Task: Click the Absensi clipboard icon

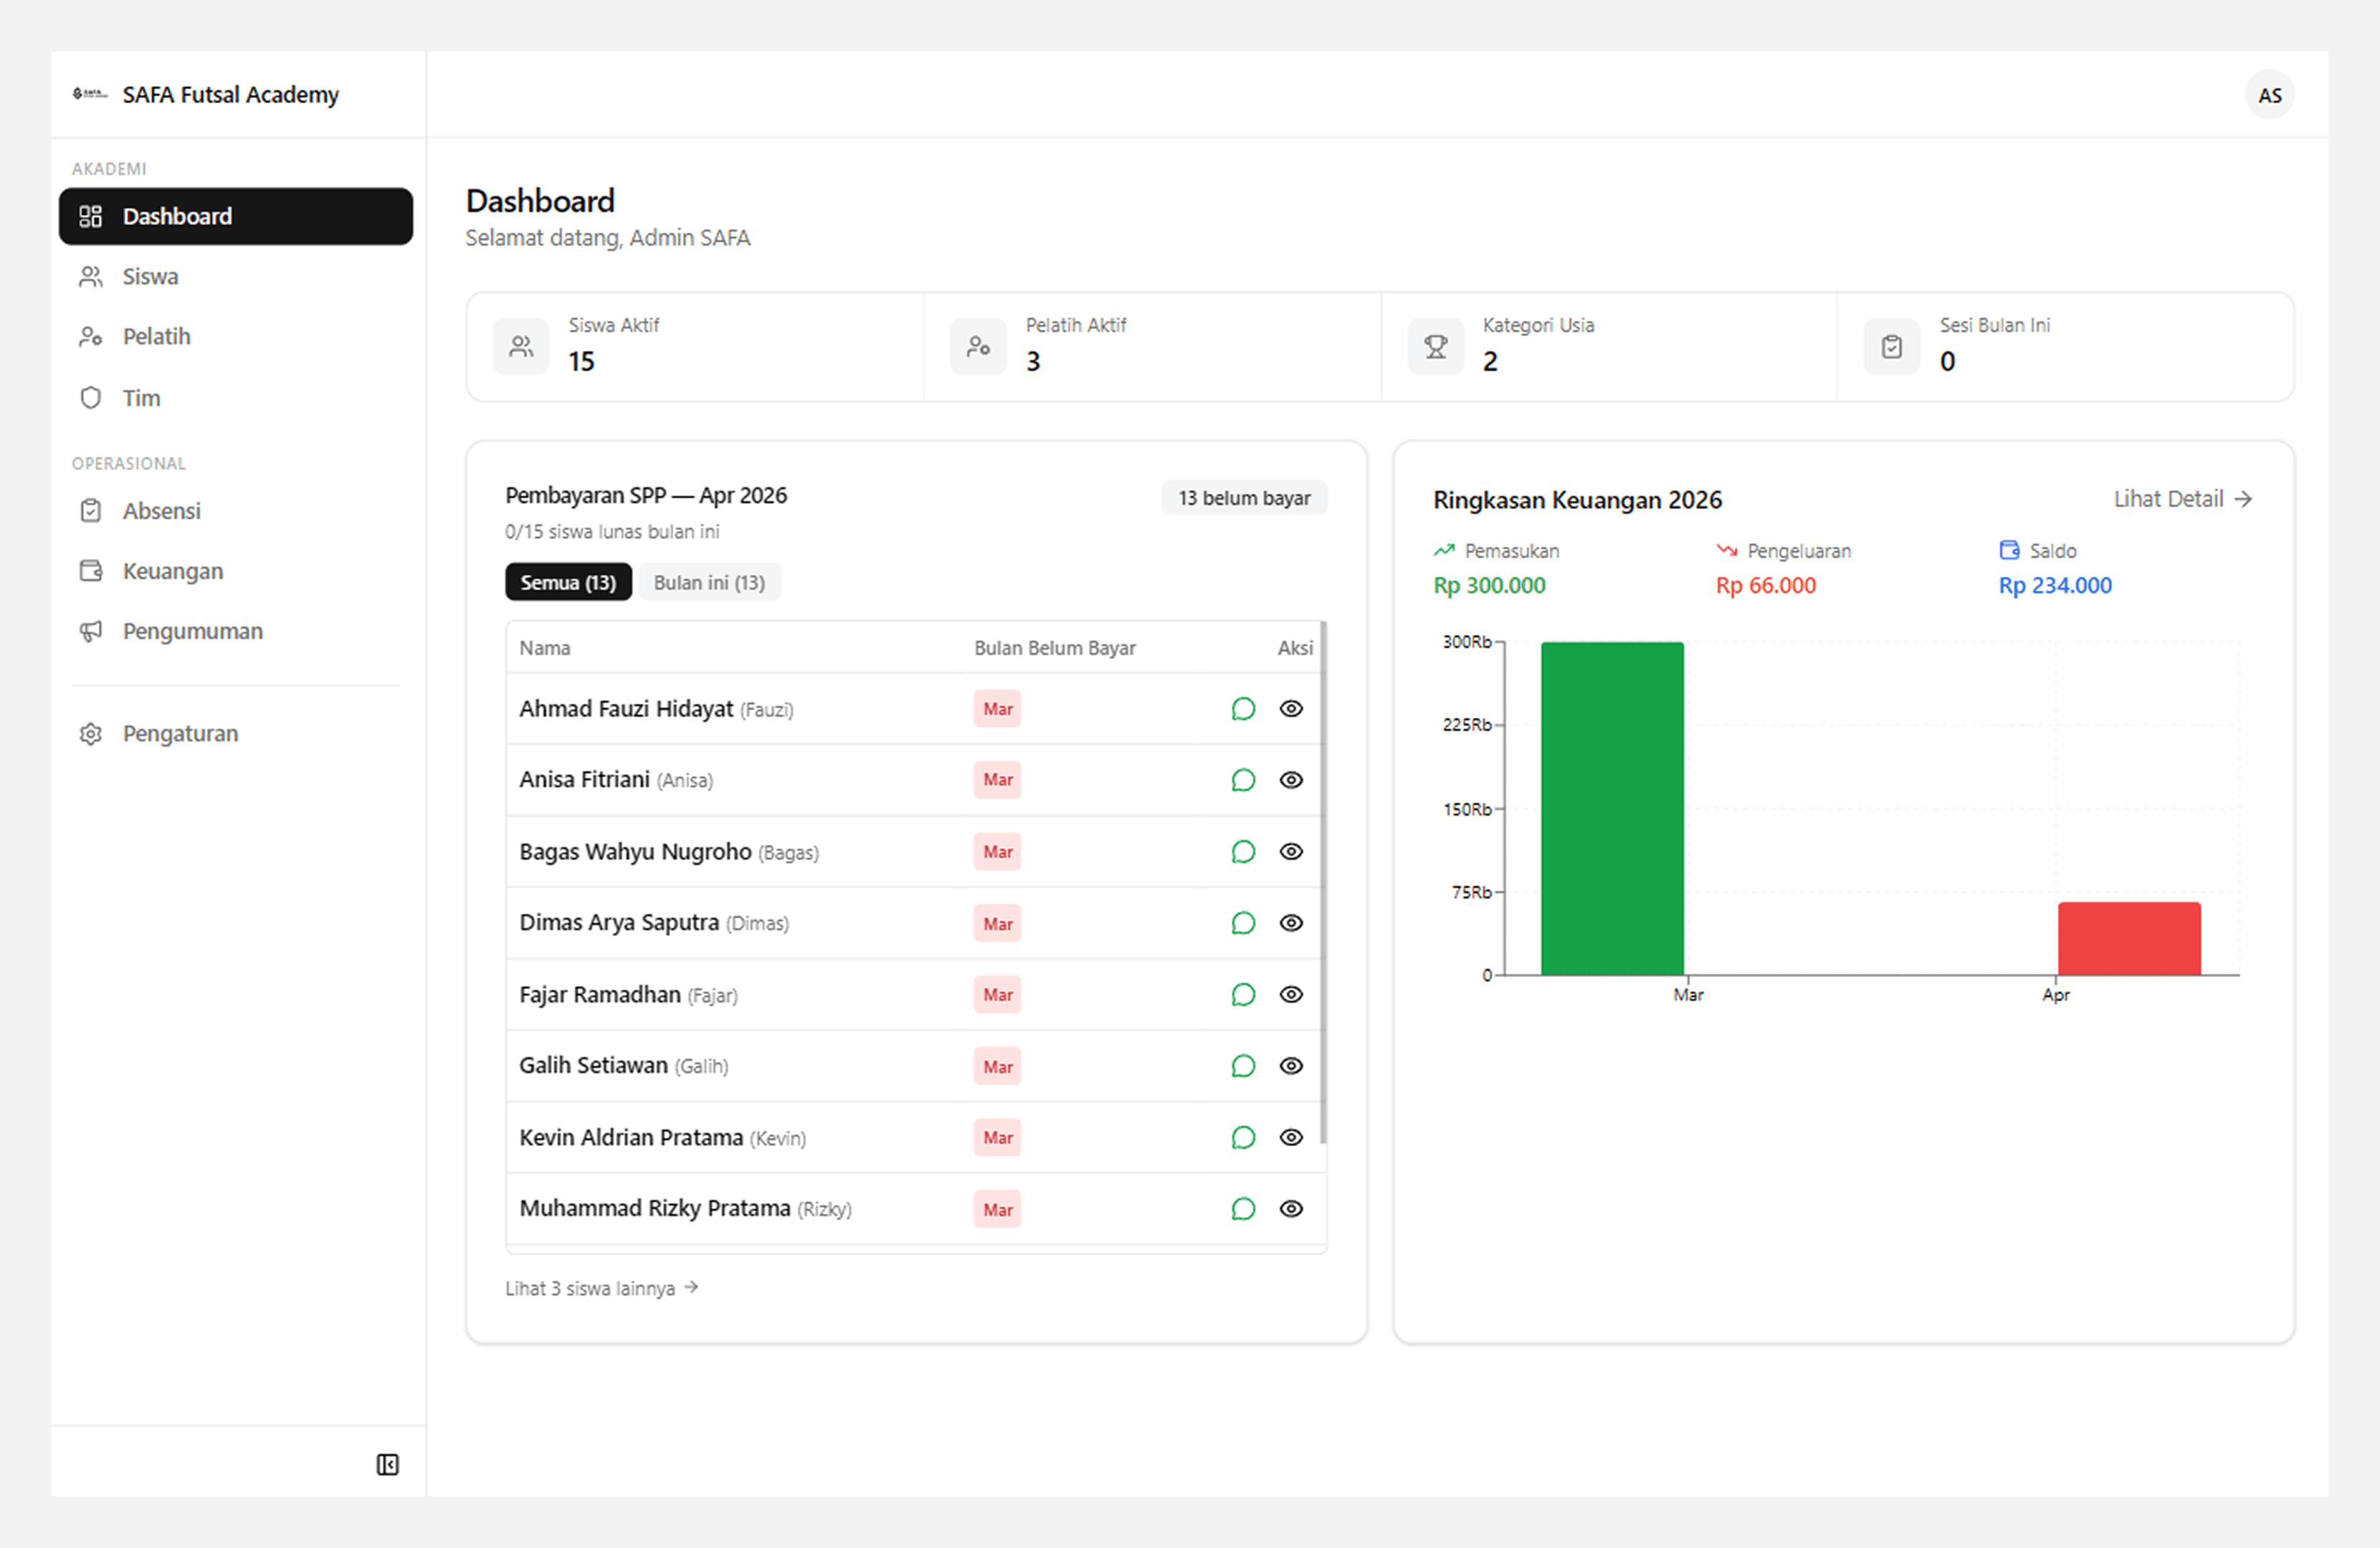Action: coord(91,510)
